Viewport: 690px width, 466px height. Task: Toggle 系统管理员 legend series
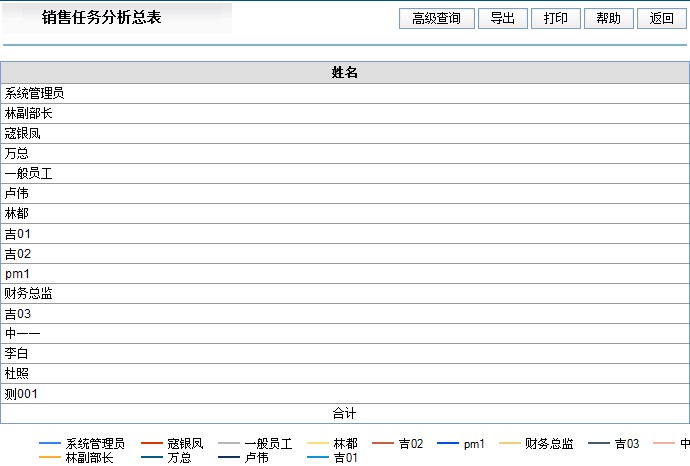pos(95,443)
